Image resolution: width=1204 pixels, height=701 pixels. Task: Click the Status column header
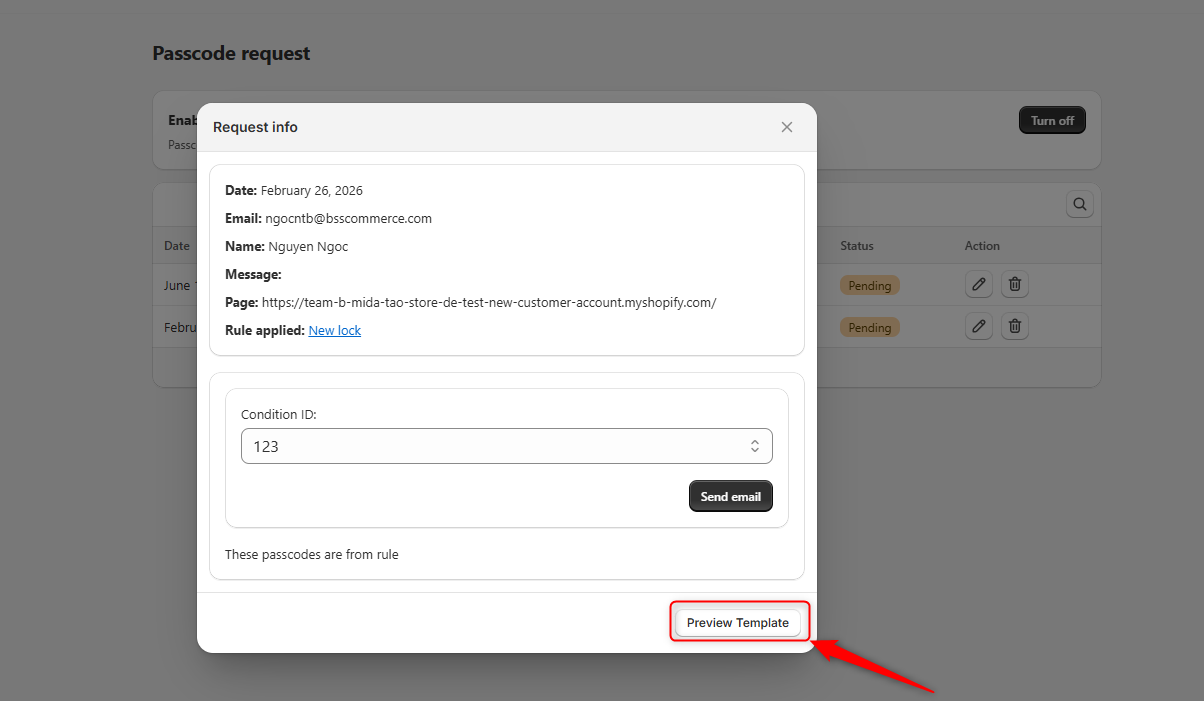point(856,246)
